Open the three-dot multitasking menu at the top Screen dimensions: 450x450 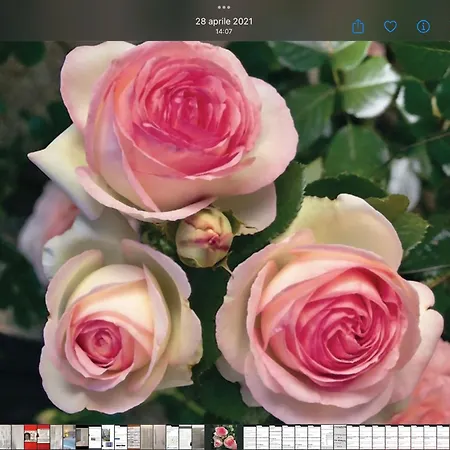click(224, 7)
